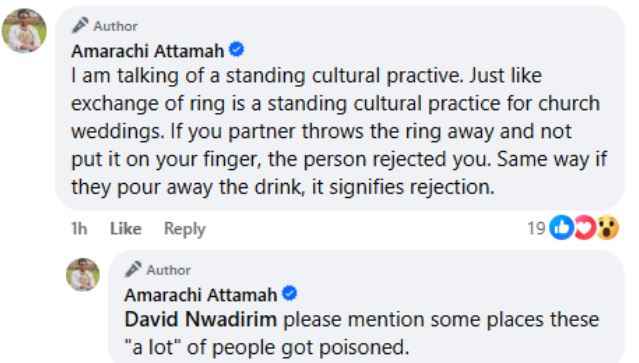The width and height of the screenshot is (639, 363).
Task: Click the first comment's text about cultural practice
Action: coord(339,131)
